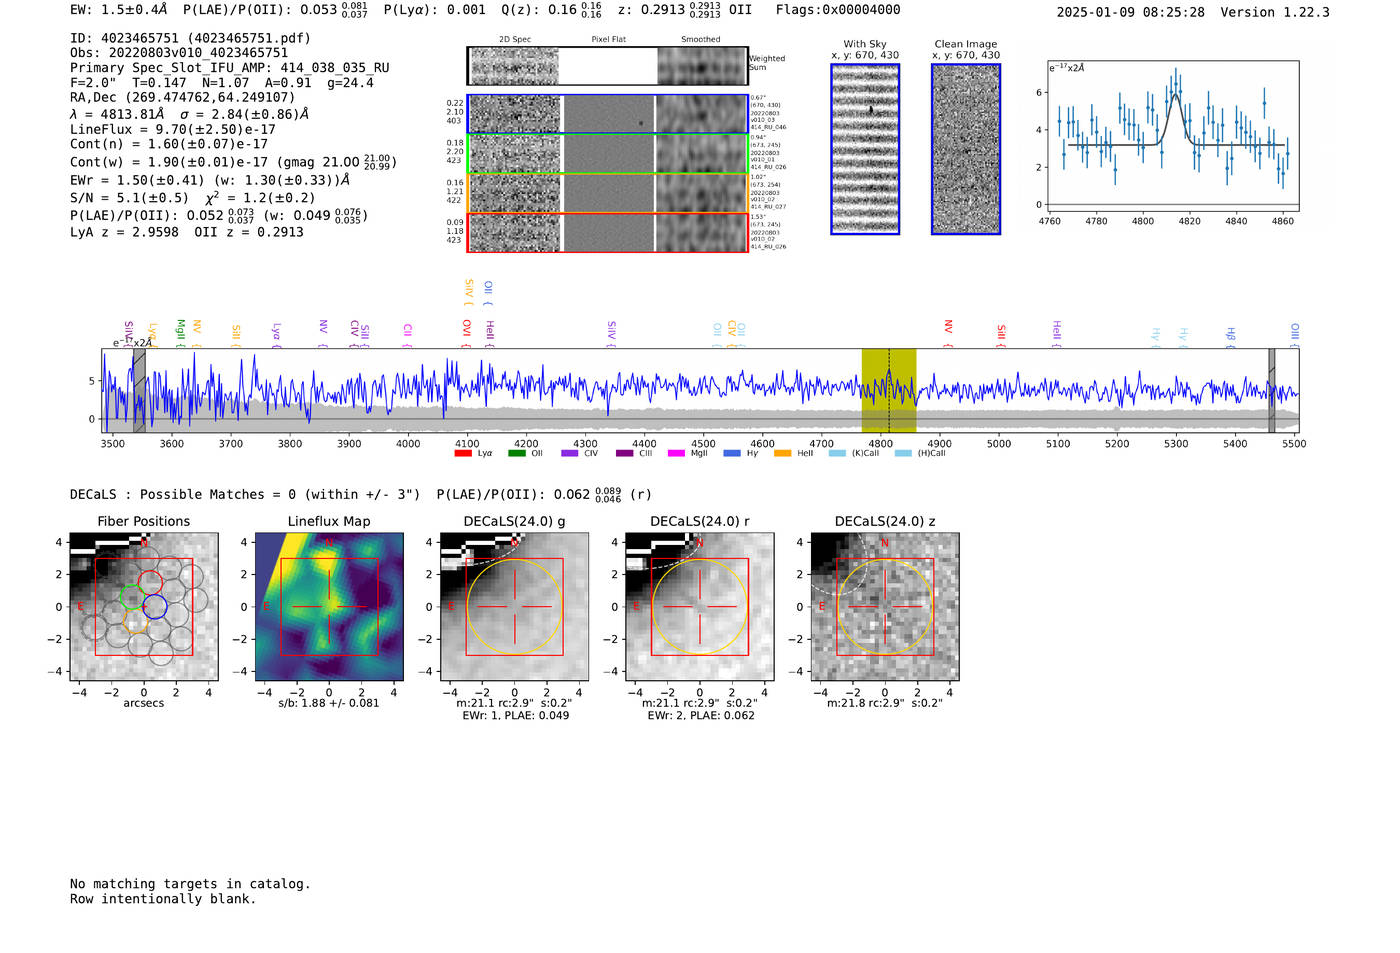Click the Lyα red legend swatch
1400x953 pixels.
(463, 453)
